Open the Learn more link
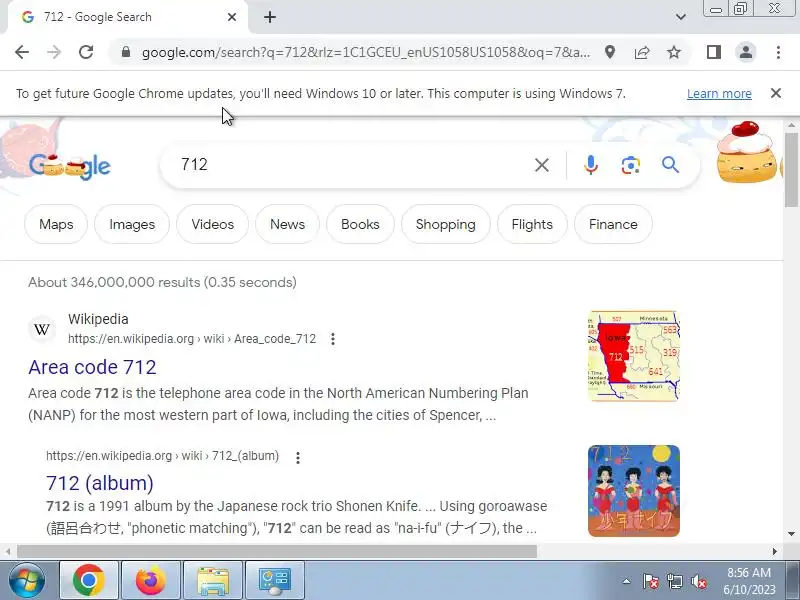800x600 pixels. (x=719, y=94)
